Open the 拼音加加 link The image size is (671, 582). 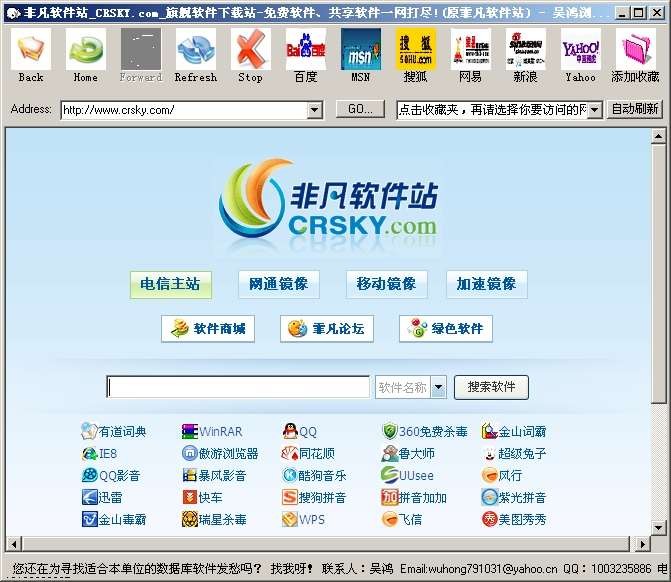click(x=414, y=497)
